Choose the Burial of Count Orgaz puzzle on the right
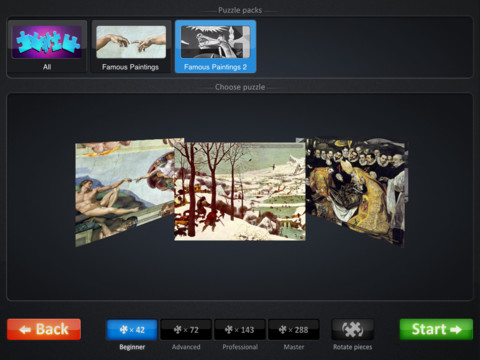This screenshot has height=360, width=480. click(355, 192)
